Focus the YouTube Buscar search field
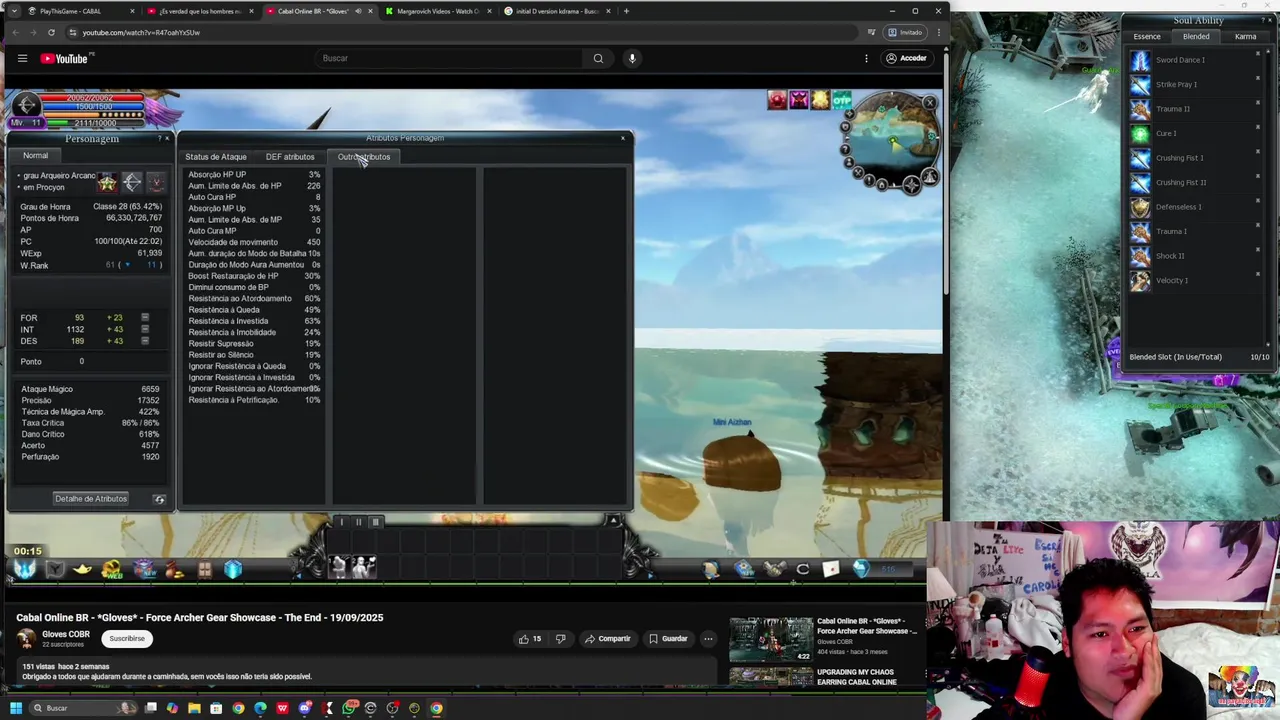 pyautogui.click(x=450, y=58)
